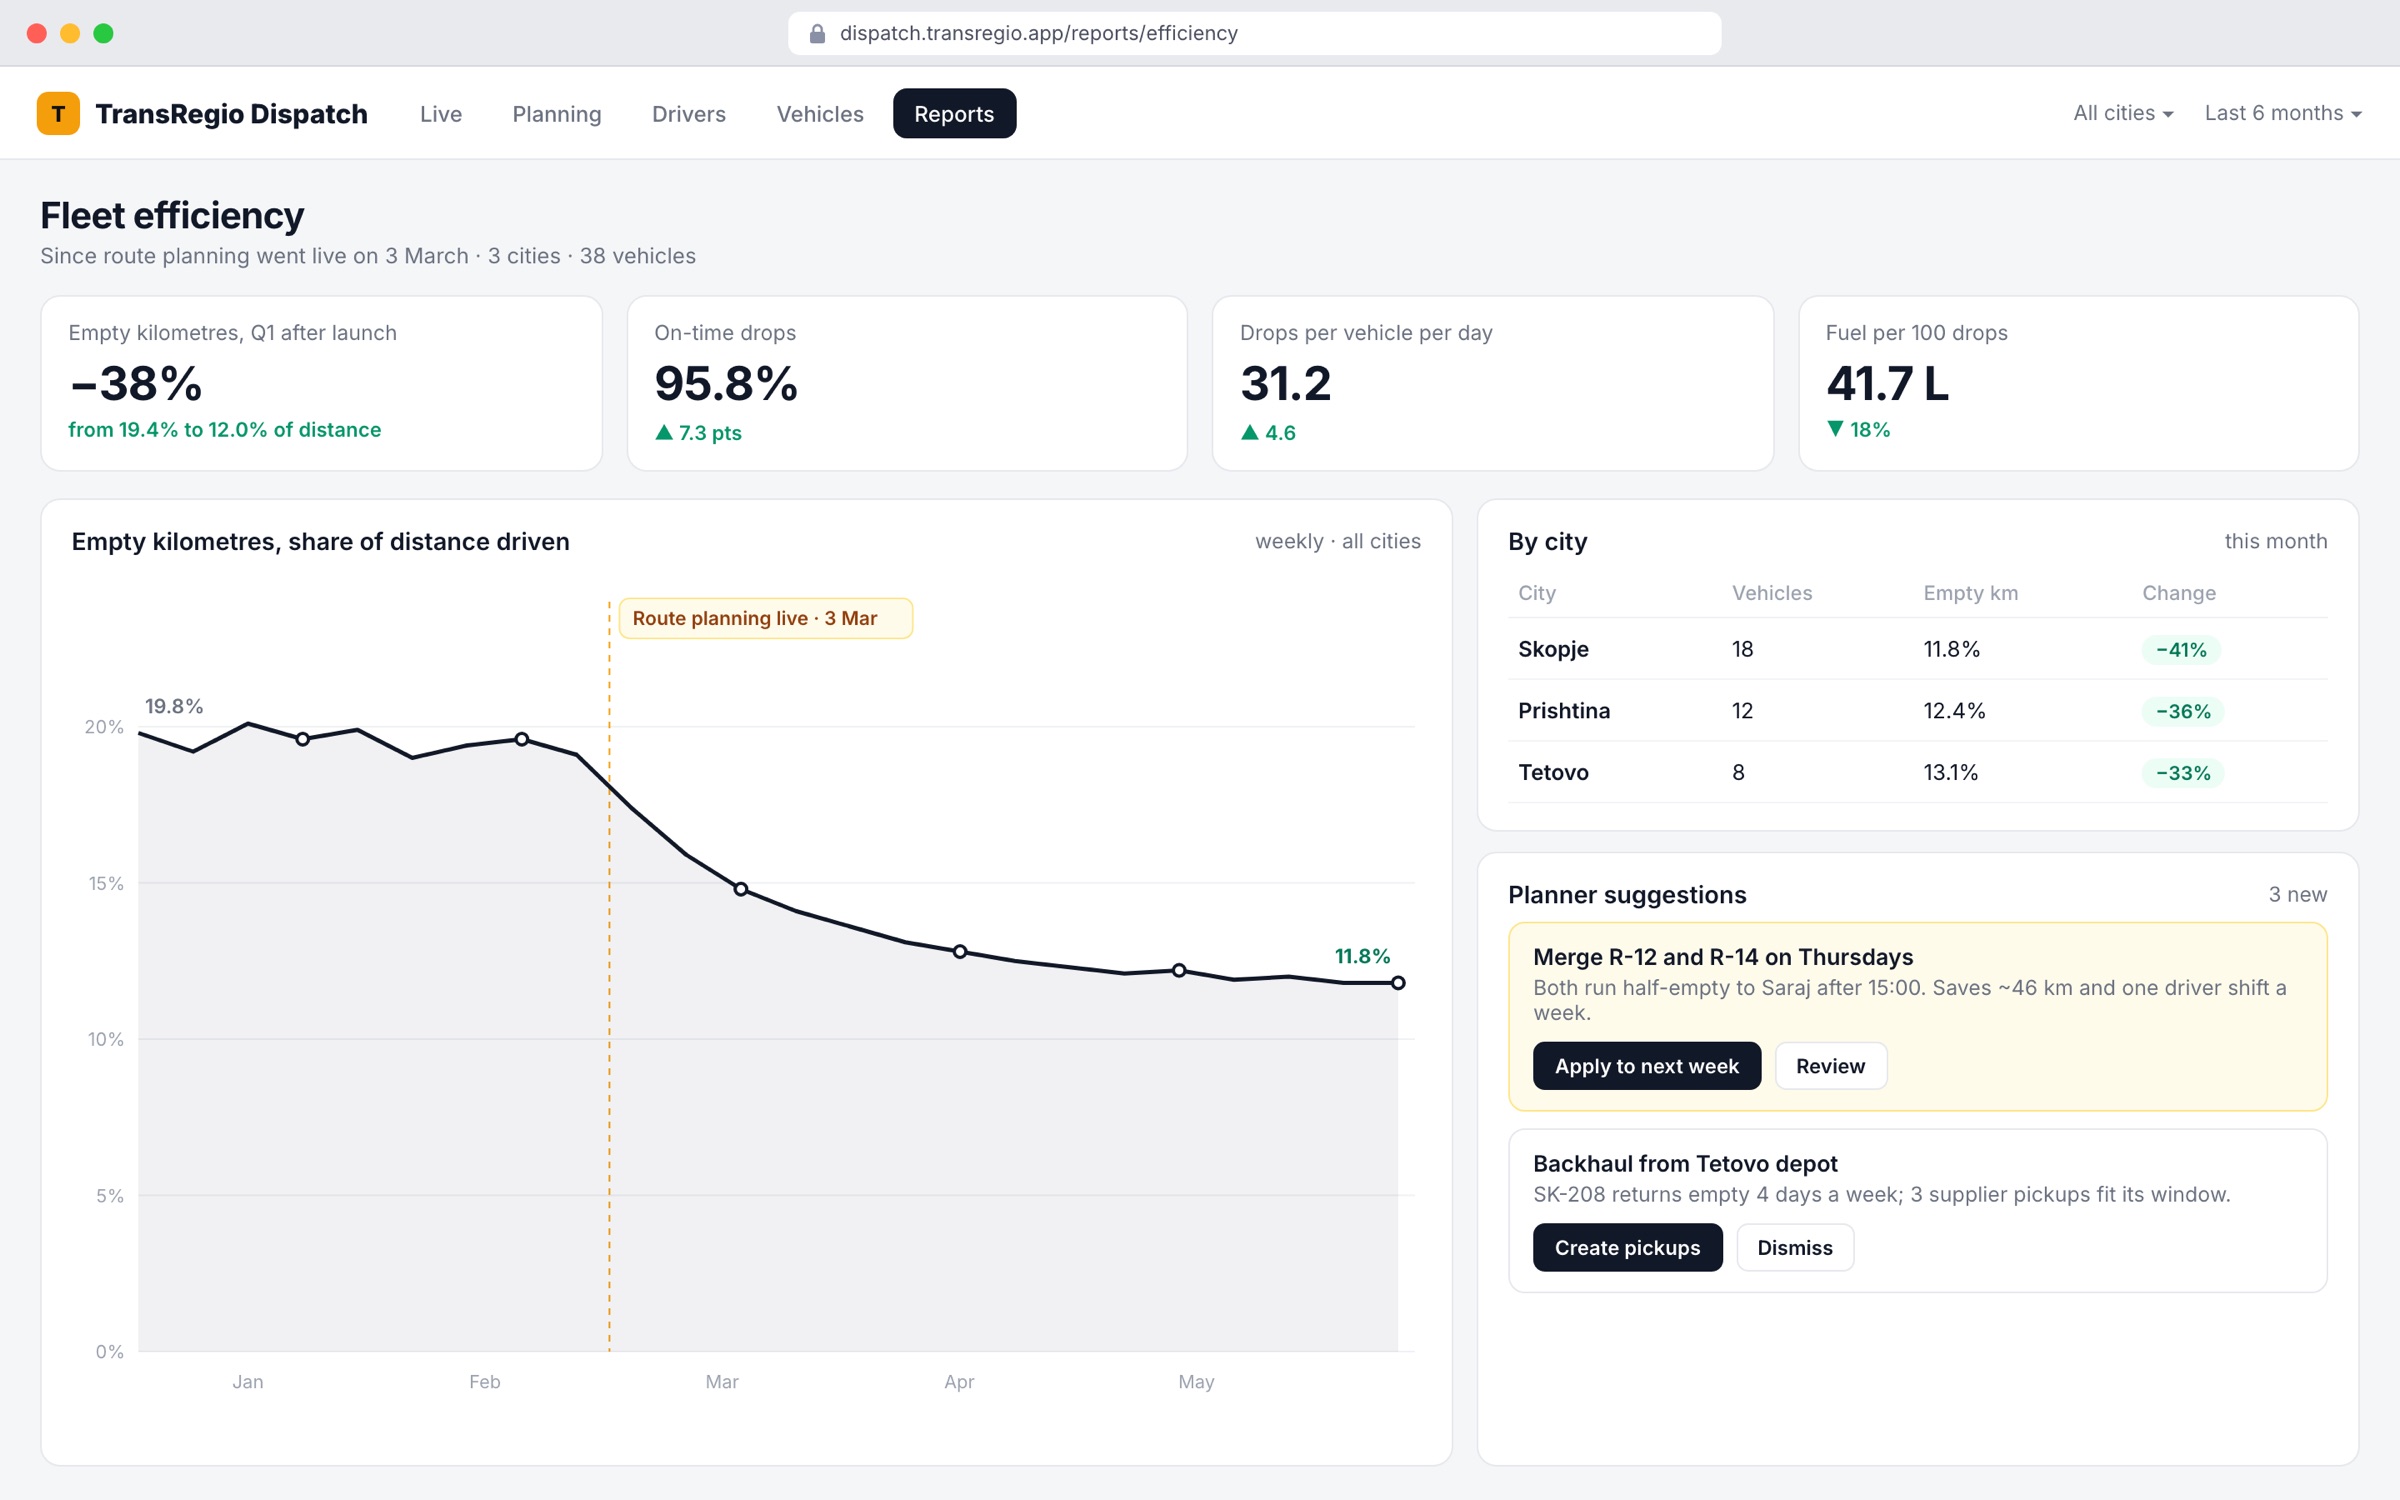This screenshot has height=1500, width=2400.
Task: Click the −36% change badge
Action: [2183, 712]
